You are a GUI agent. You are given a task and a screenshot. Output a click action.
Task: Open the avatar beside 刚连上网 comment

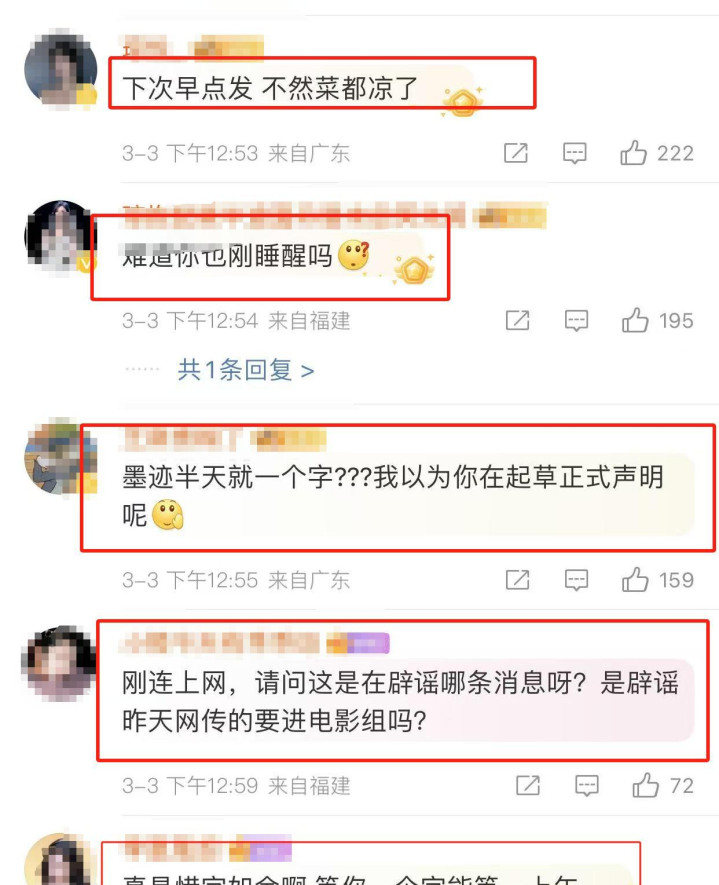pyautogui.click(x=58, y=663)
